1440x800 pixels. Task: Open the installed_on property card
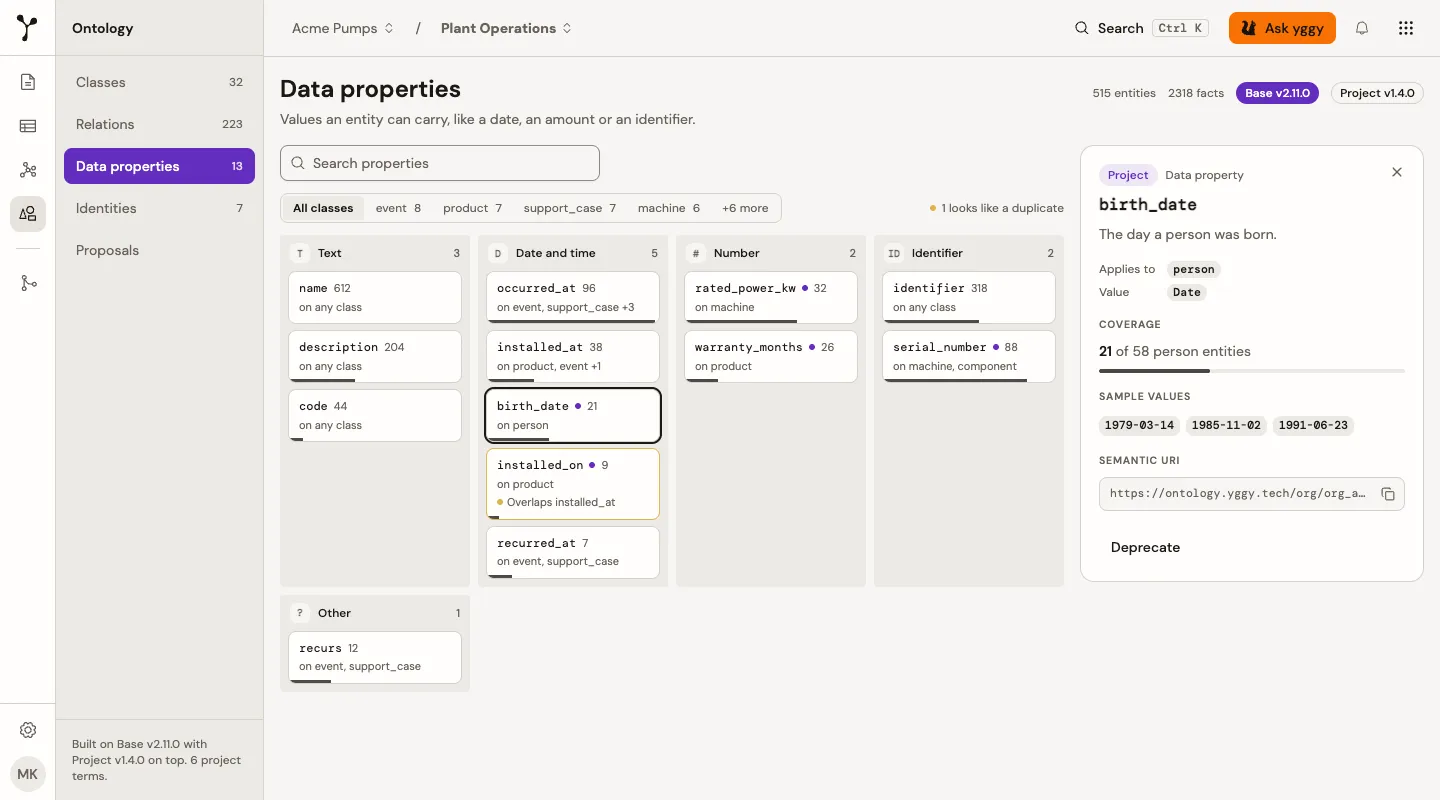pyautogui.click(x=573, y=484)
